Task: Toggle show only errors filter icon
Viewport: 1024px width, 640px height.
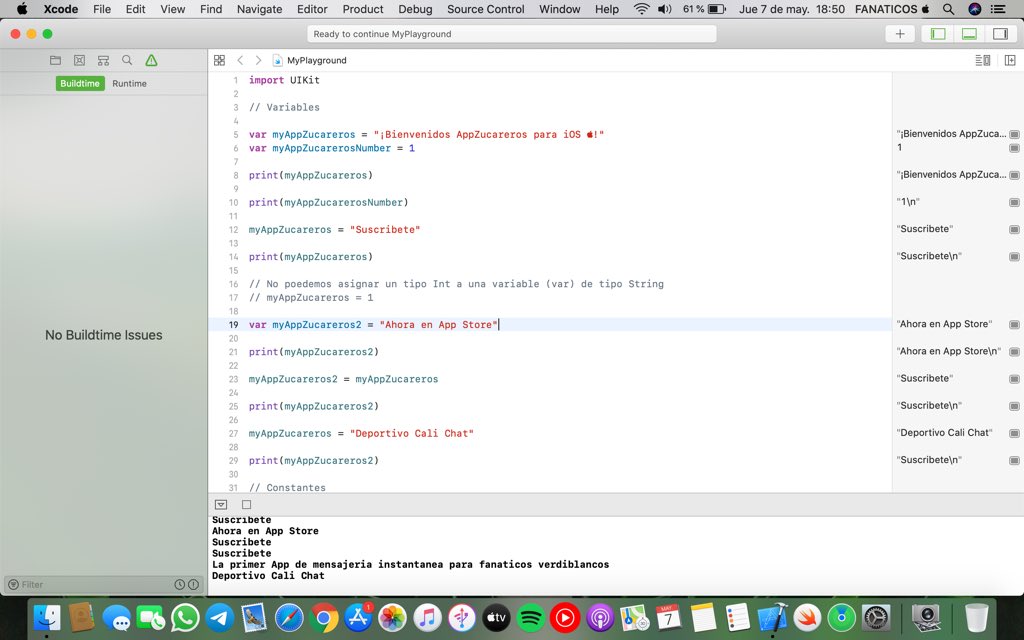Action: pos(193,584)
